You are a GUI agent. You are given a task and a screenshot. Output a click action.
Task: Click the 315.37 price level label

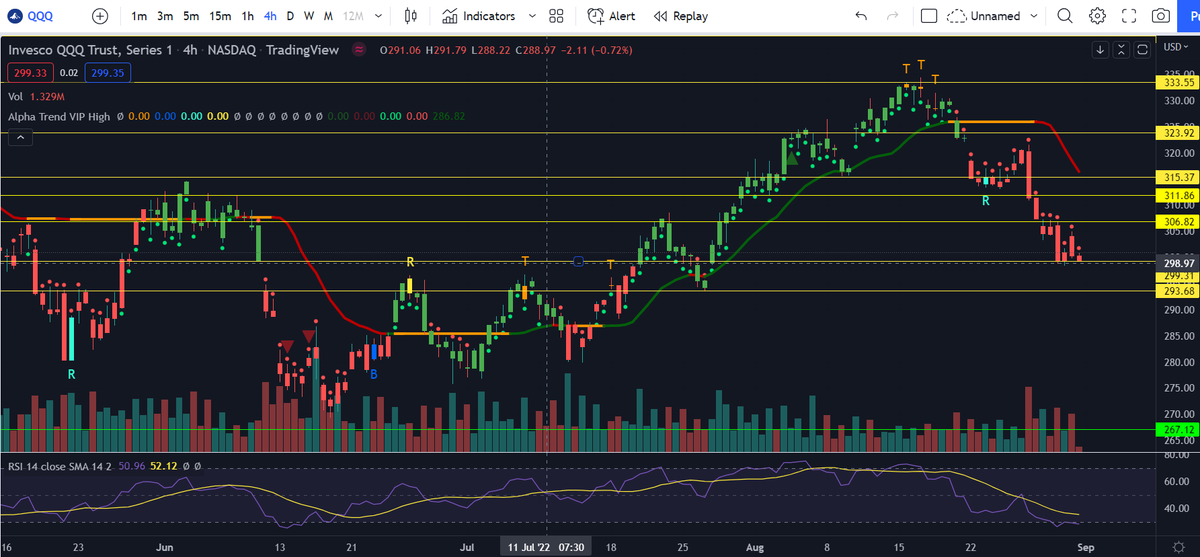pyautogui.click(x=1176, y=177)
